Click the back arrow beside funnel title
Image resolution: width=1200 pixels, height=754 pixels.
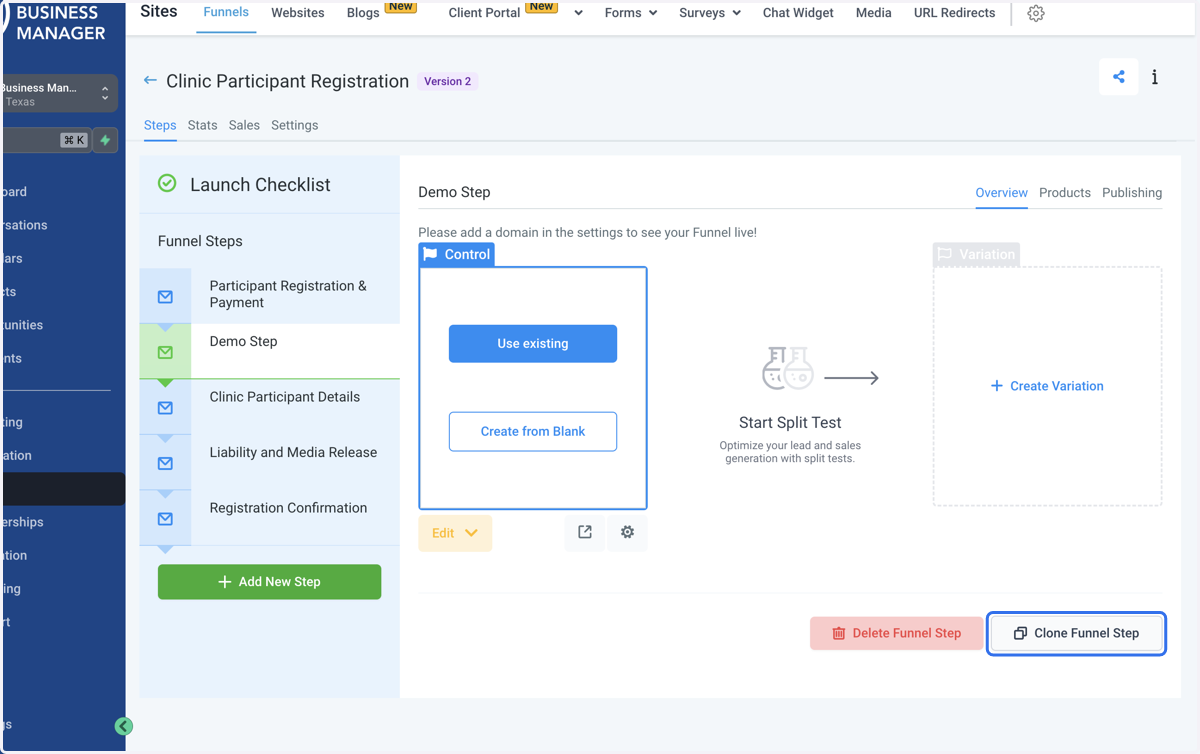[150, 81]
